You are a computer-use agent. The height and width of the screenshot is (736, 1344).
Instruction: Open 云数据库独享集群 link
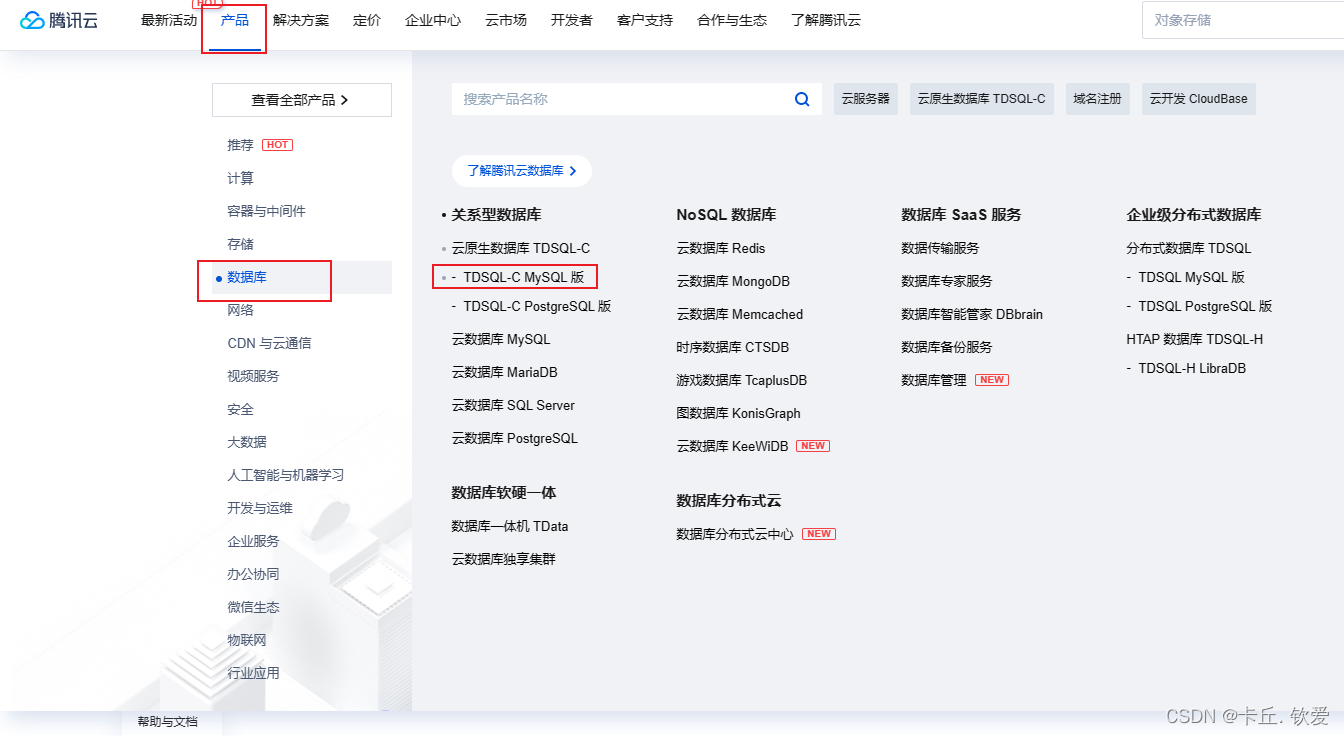[503, 559]
